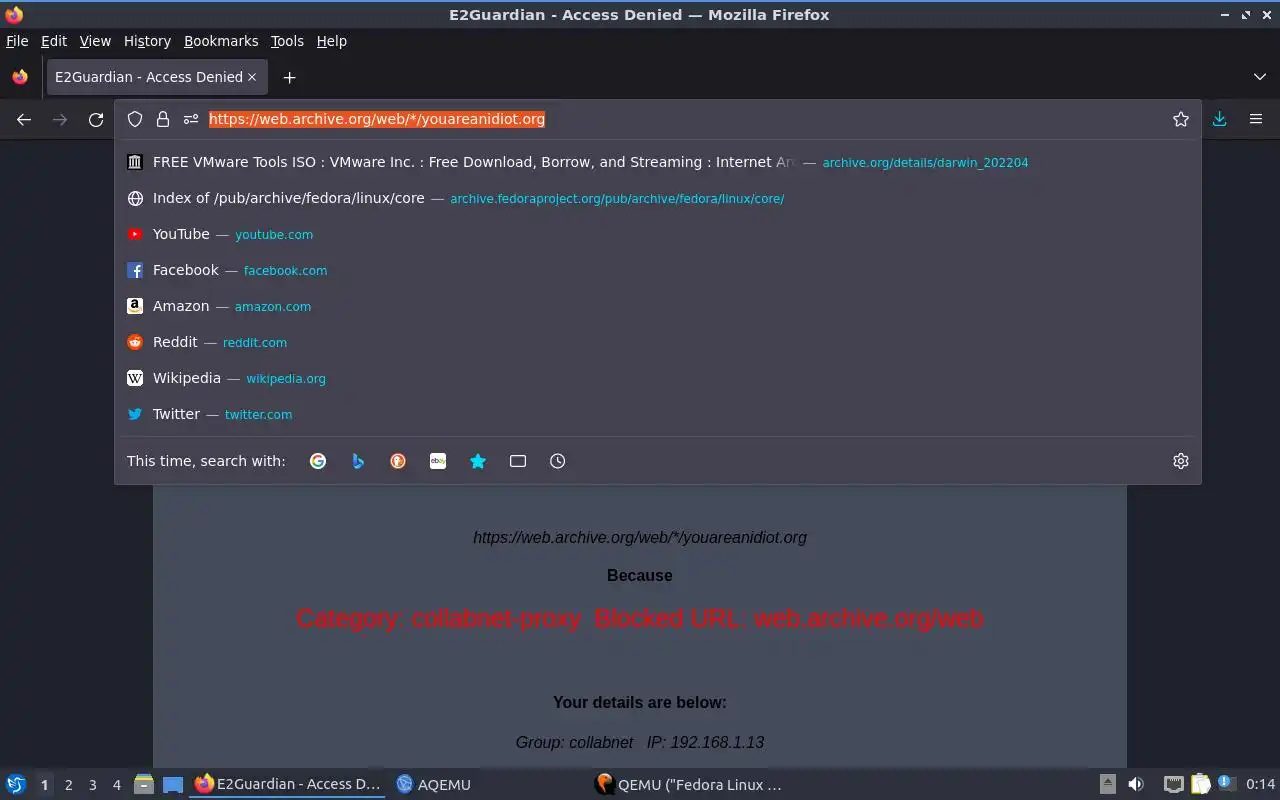Viewport: 1280px width, 800px height.
Task: Open search settings gear in dropdown
Action: [1181, 461]
